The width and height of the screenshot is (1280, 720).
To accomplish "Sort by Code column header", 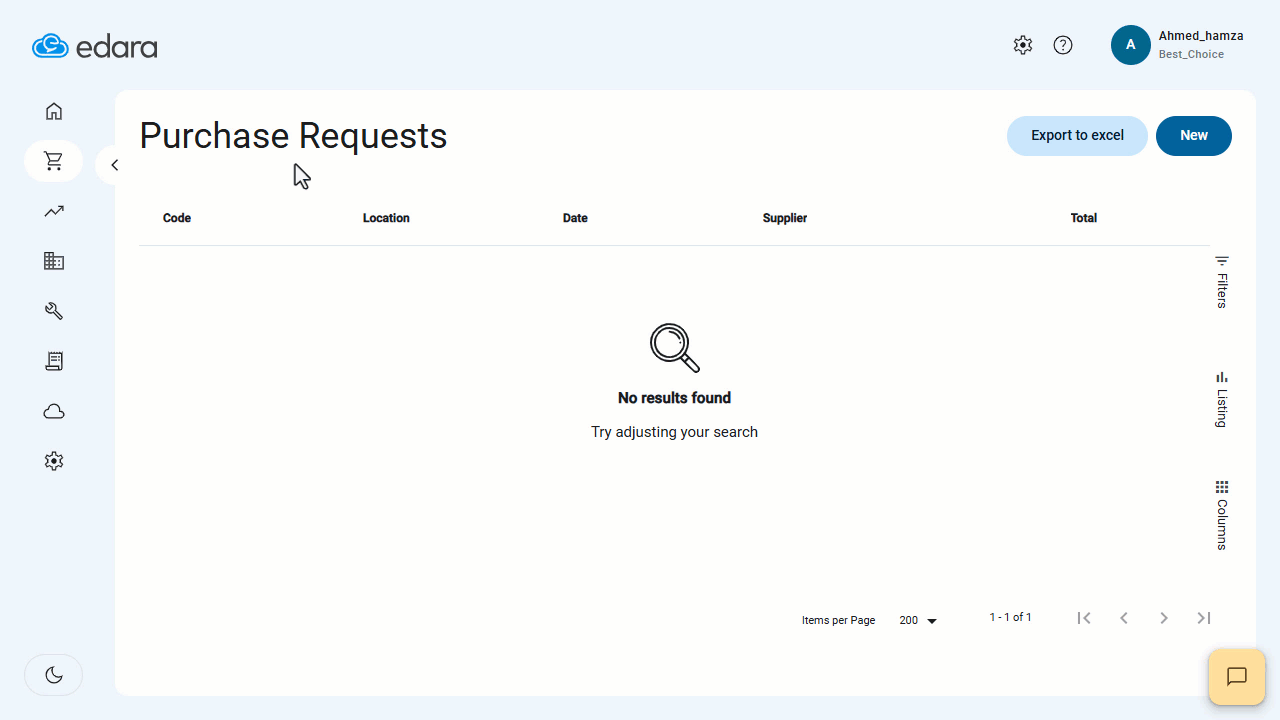I will point(177,218).
